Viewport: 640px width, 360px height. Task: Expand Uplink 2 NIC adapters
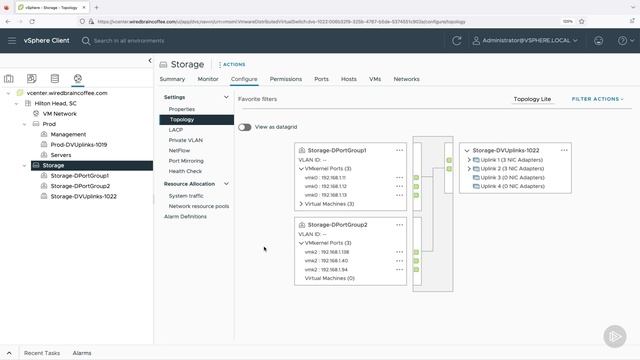pyautogui.click(x=469, y=169)
